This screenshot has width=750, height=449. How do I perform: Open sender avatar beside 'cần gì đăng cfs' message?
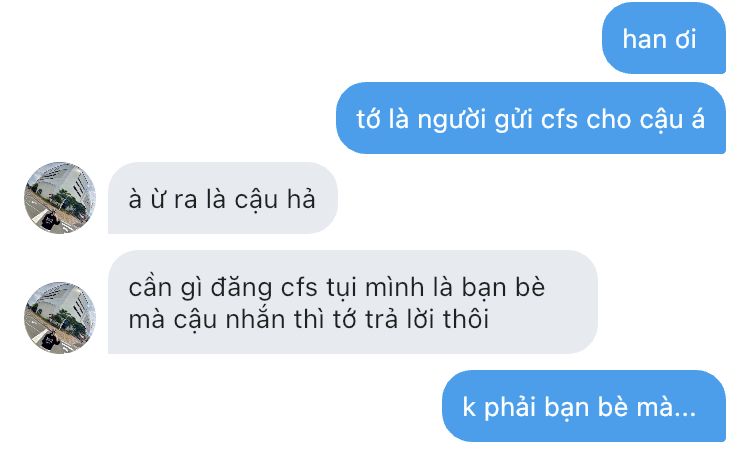(60, 318)
